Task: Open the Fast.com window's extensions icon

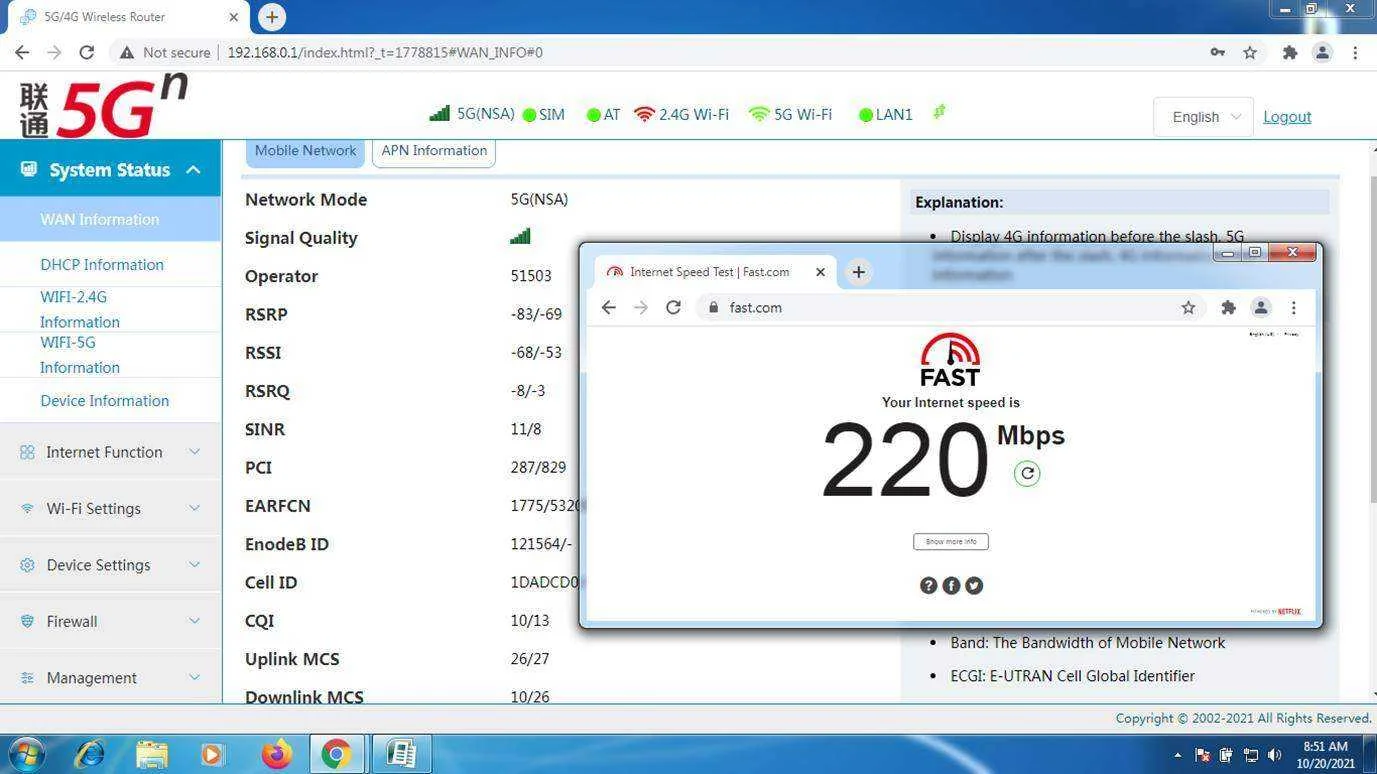Action: 1228,308
